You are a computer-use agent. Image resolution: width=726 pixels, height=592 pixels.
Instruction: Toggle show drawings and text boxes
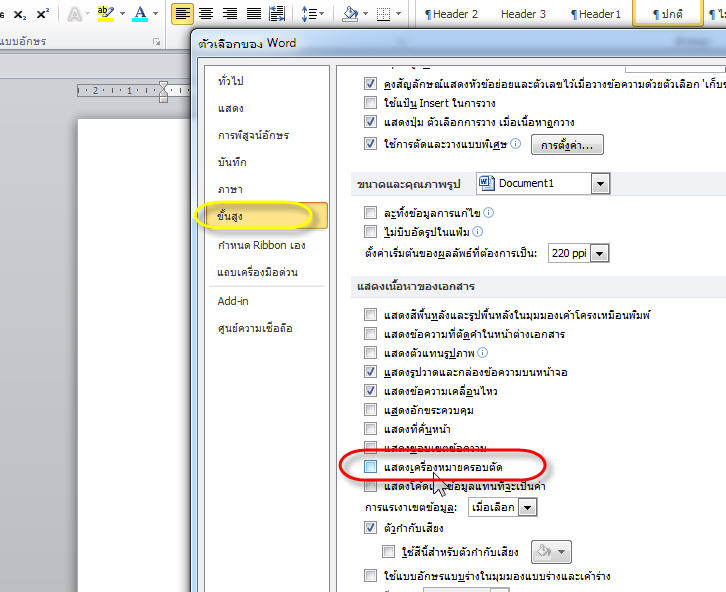coord(370,372)
